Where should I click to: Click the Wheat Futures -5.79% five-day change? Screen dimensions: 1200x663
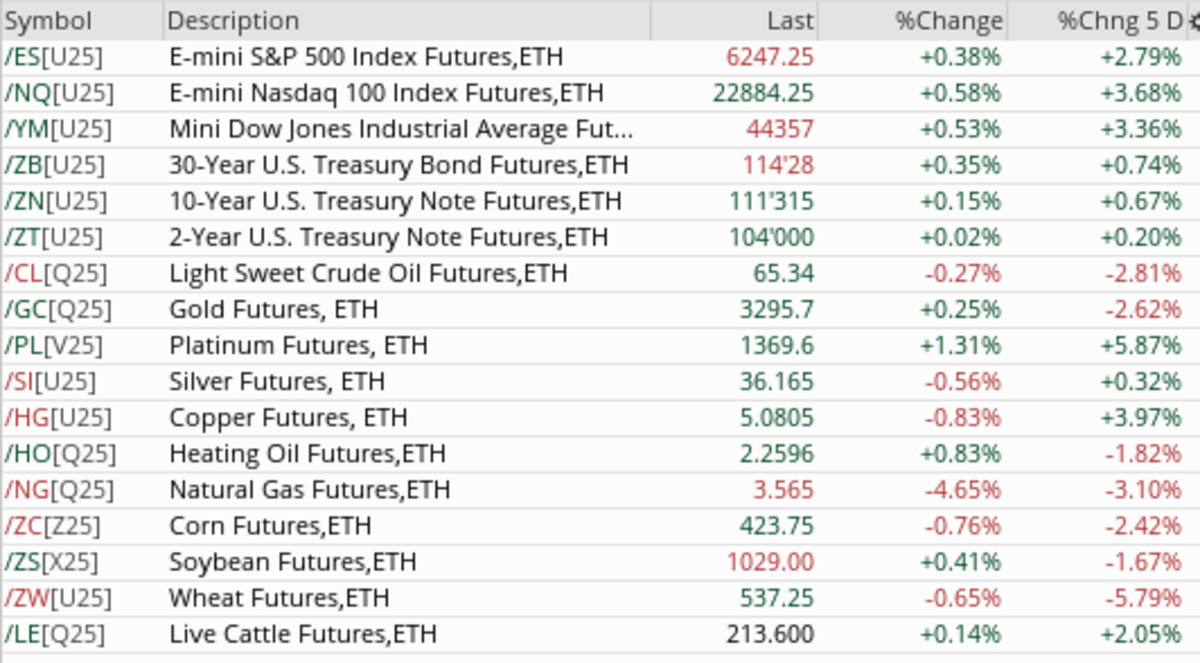[x=1142, y=597]
